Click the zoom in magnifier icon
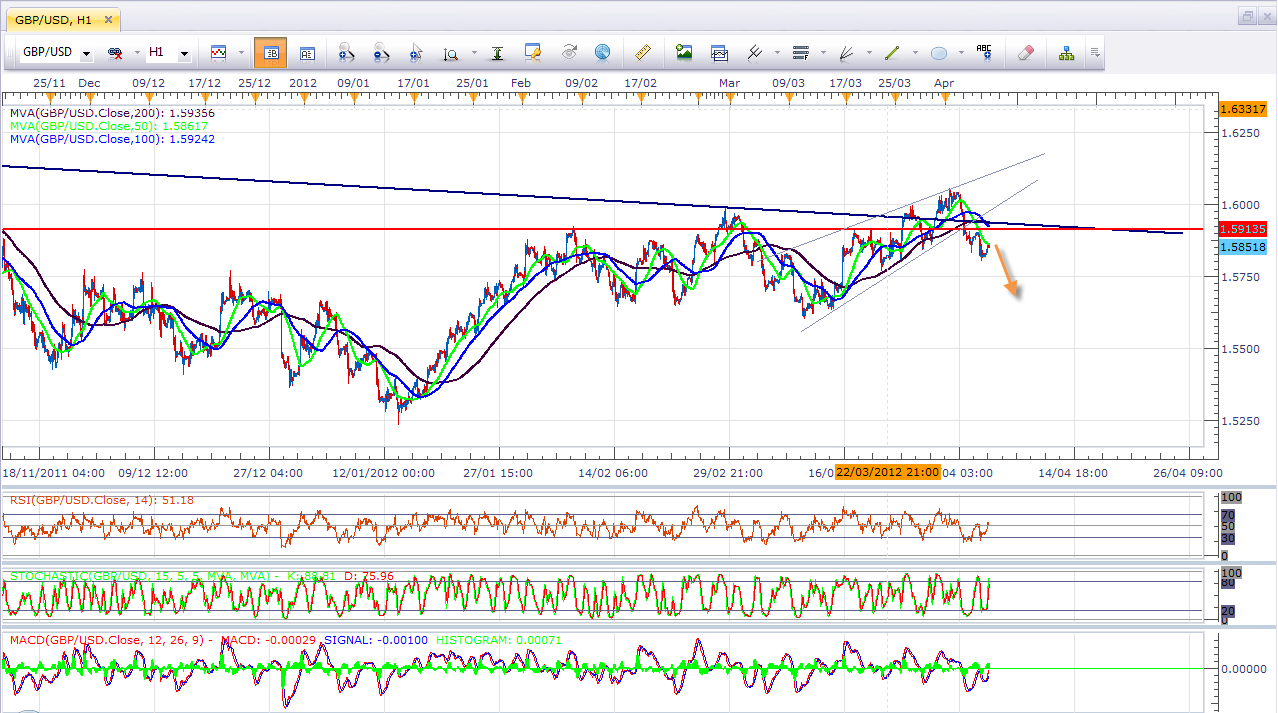The width and height of the screenshot is (1278, 713). 348,53
